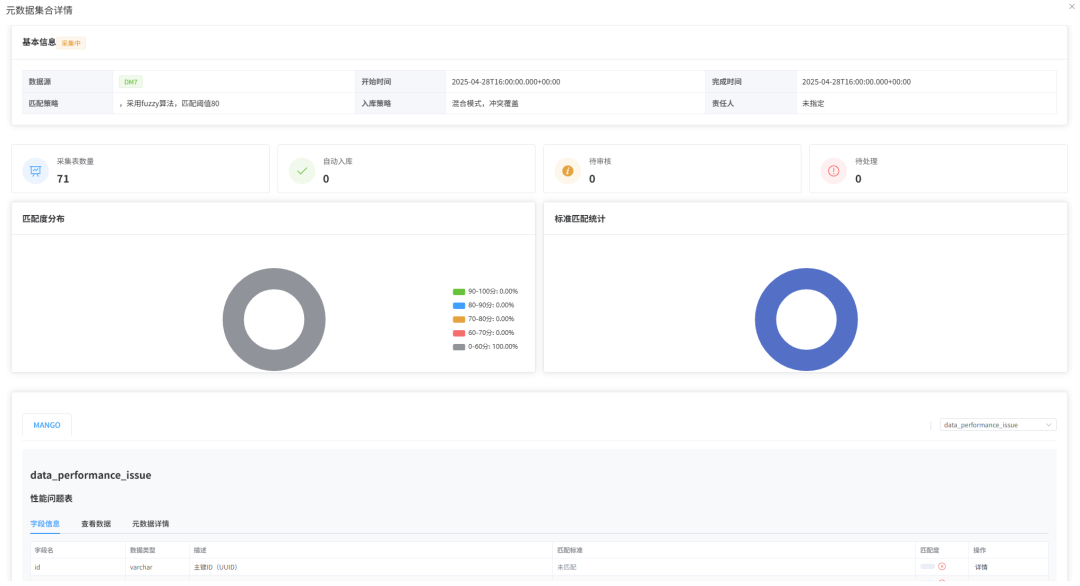
Task: Click 详情 link in the id row
Action: pyautogui.click(x=981, y=567)
